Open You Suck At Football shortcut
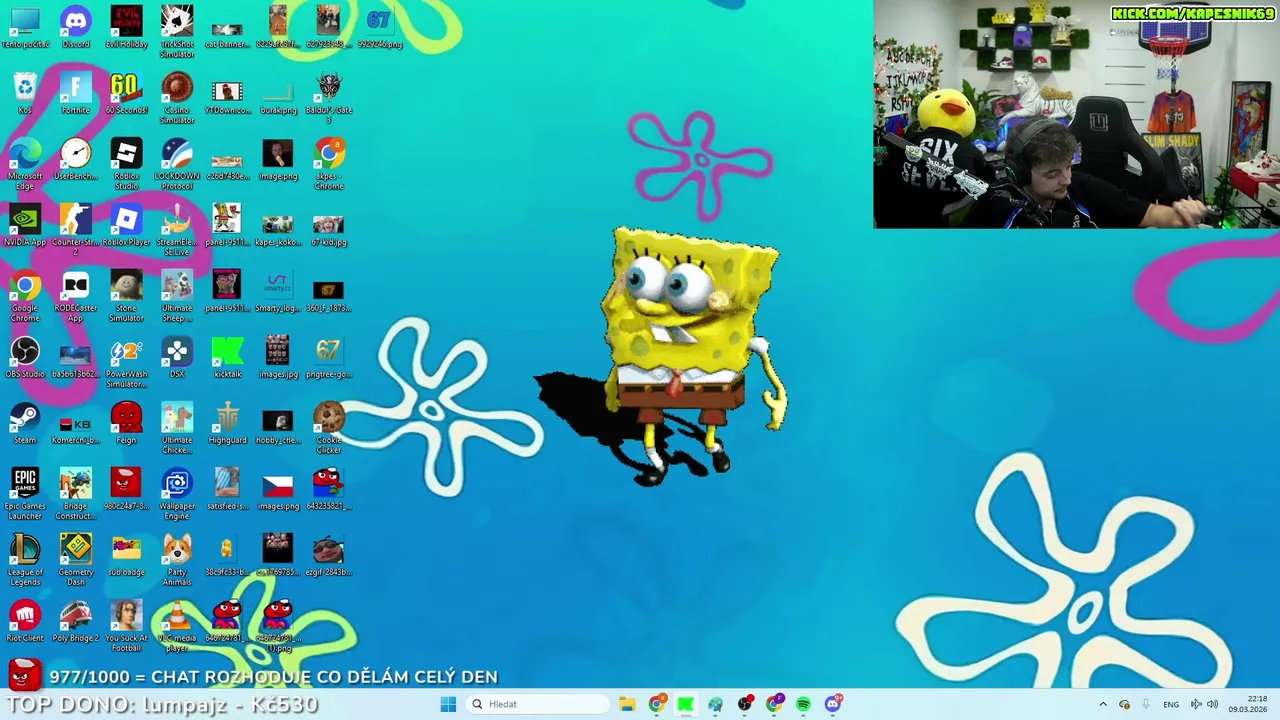Screen dimensions: 1280x720 (x=126, y=625)
